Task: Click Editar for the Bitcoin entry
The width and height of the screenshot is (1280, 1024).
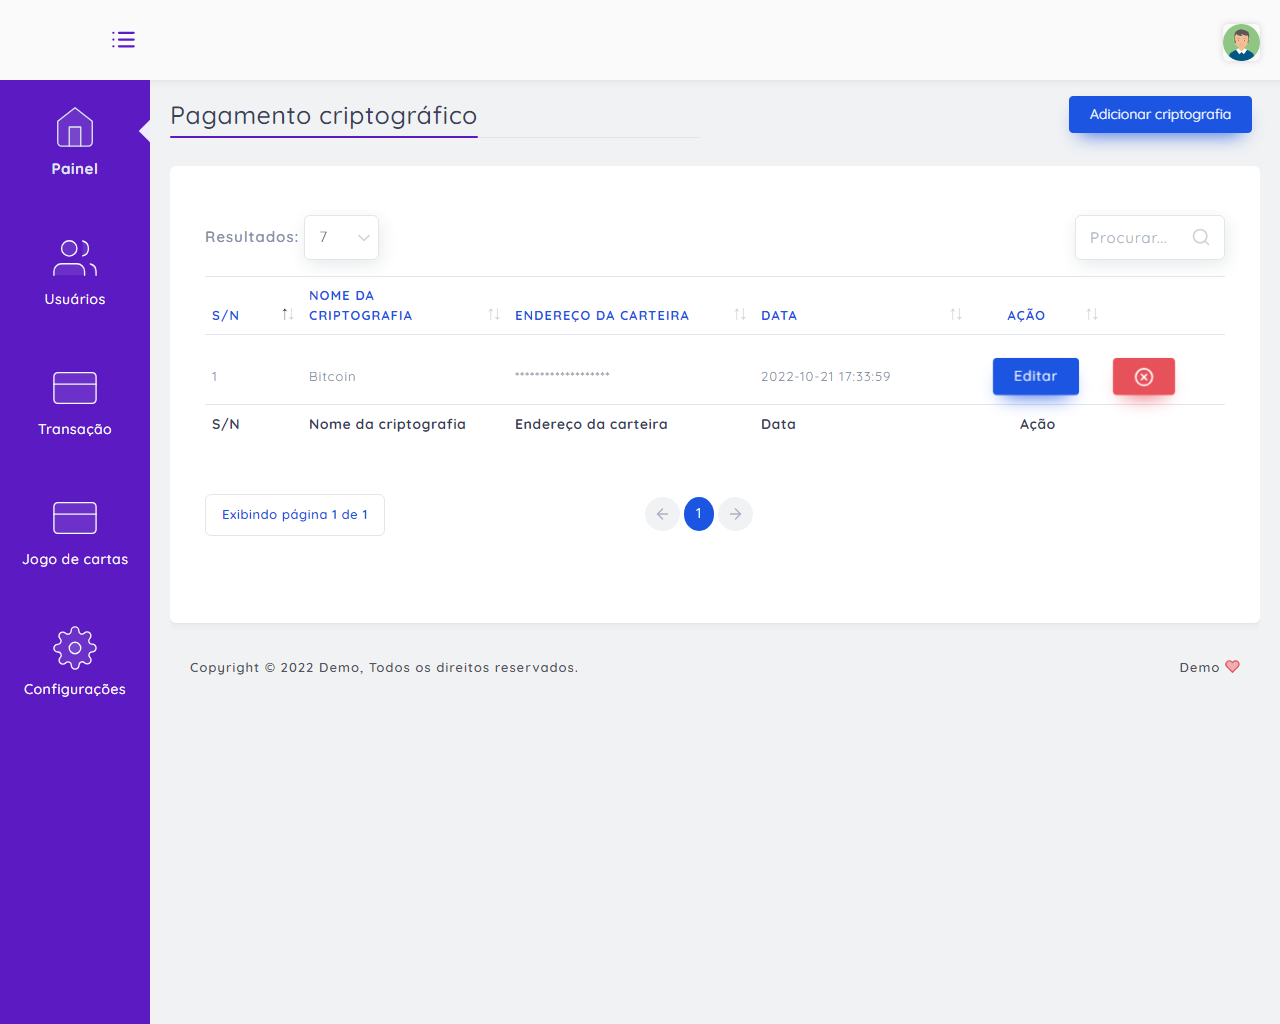Action: click(x=1035, y=377)
